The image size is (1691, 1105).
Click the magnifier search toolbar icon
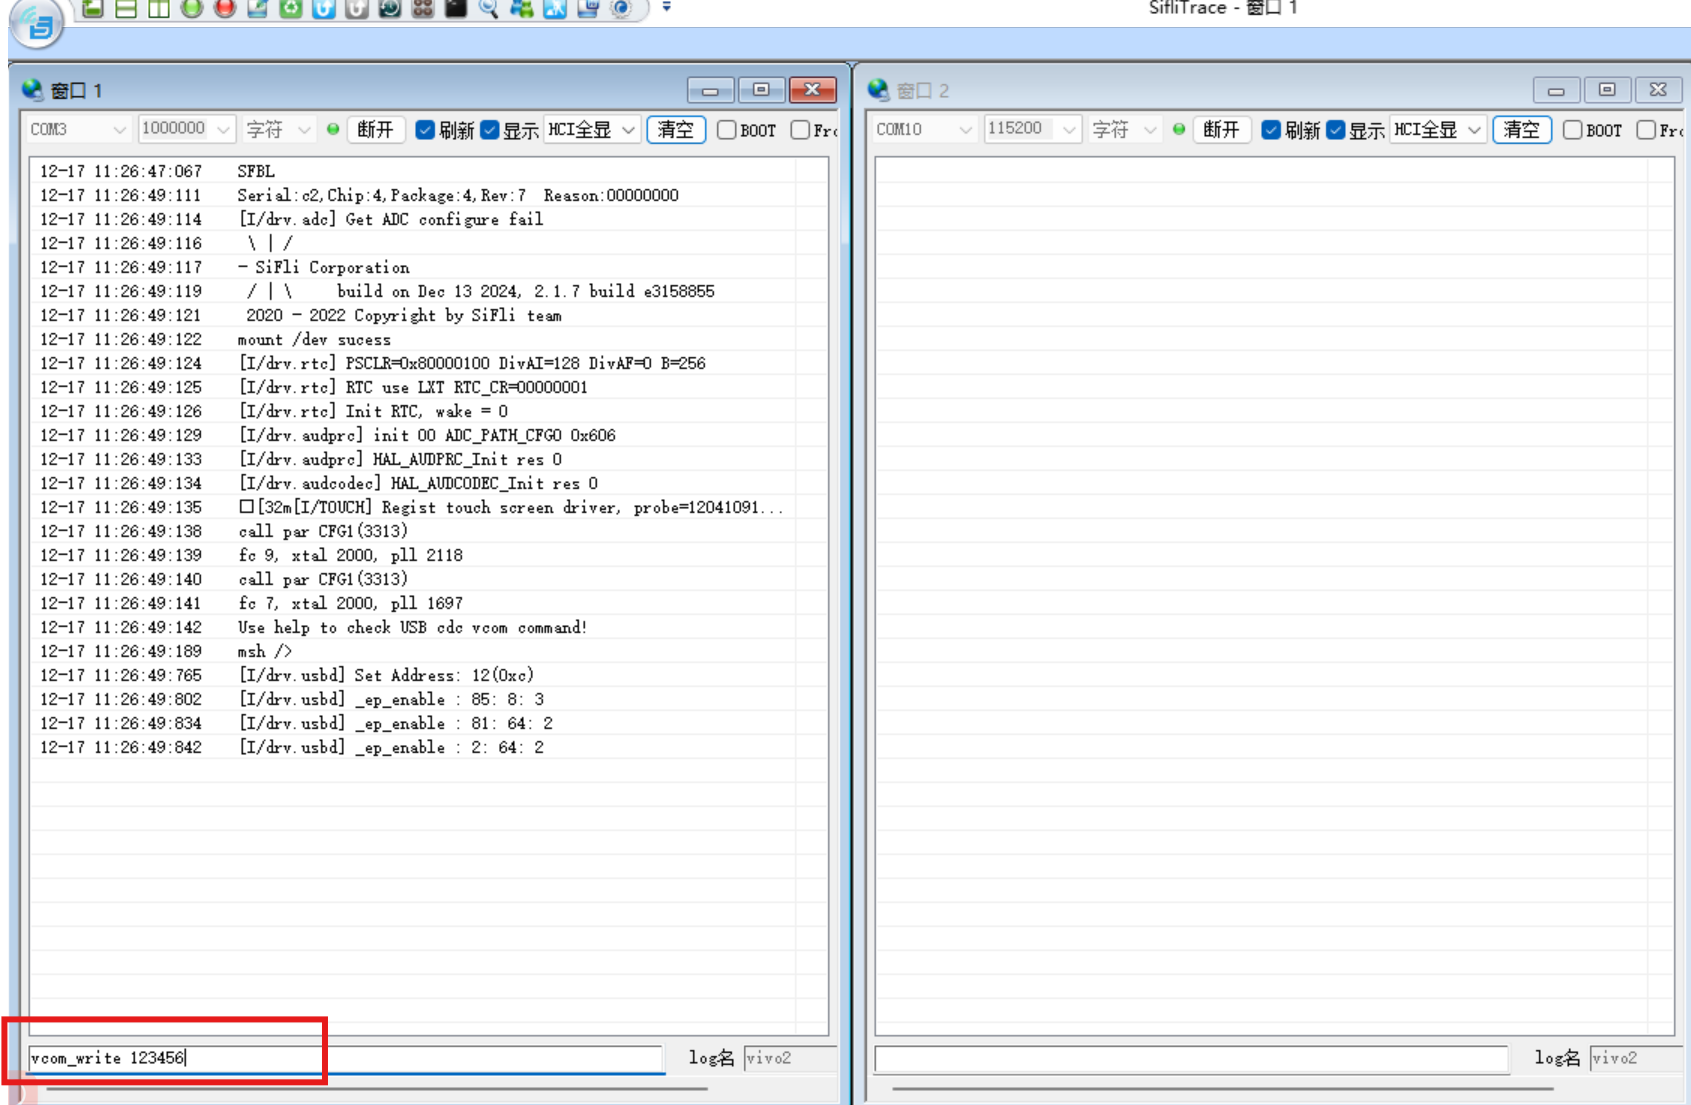(x=488, y=8)
